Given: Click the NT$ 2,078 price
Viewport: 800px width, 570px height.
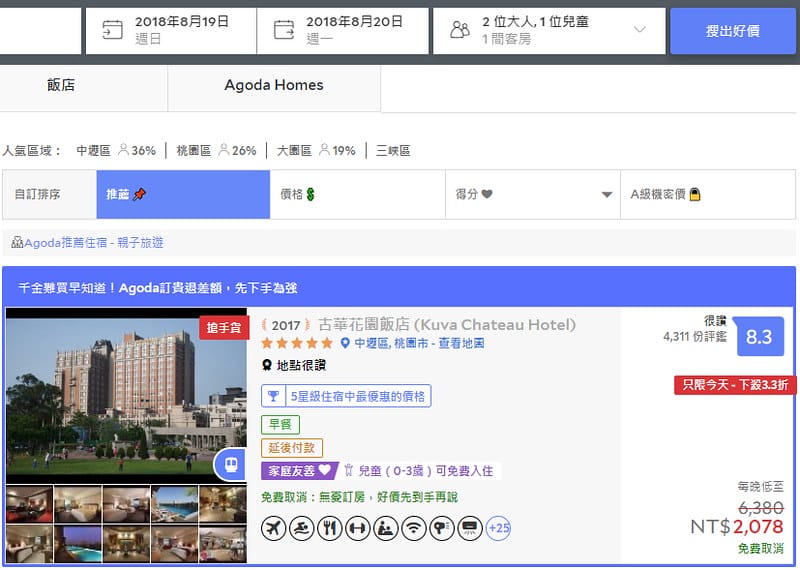Looking at the screenshot, I should [737, 527].
